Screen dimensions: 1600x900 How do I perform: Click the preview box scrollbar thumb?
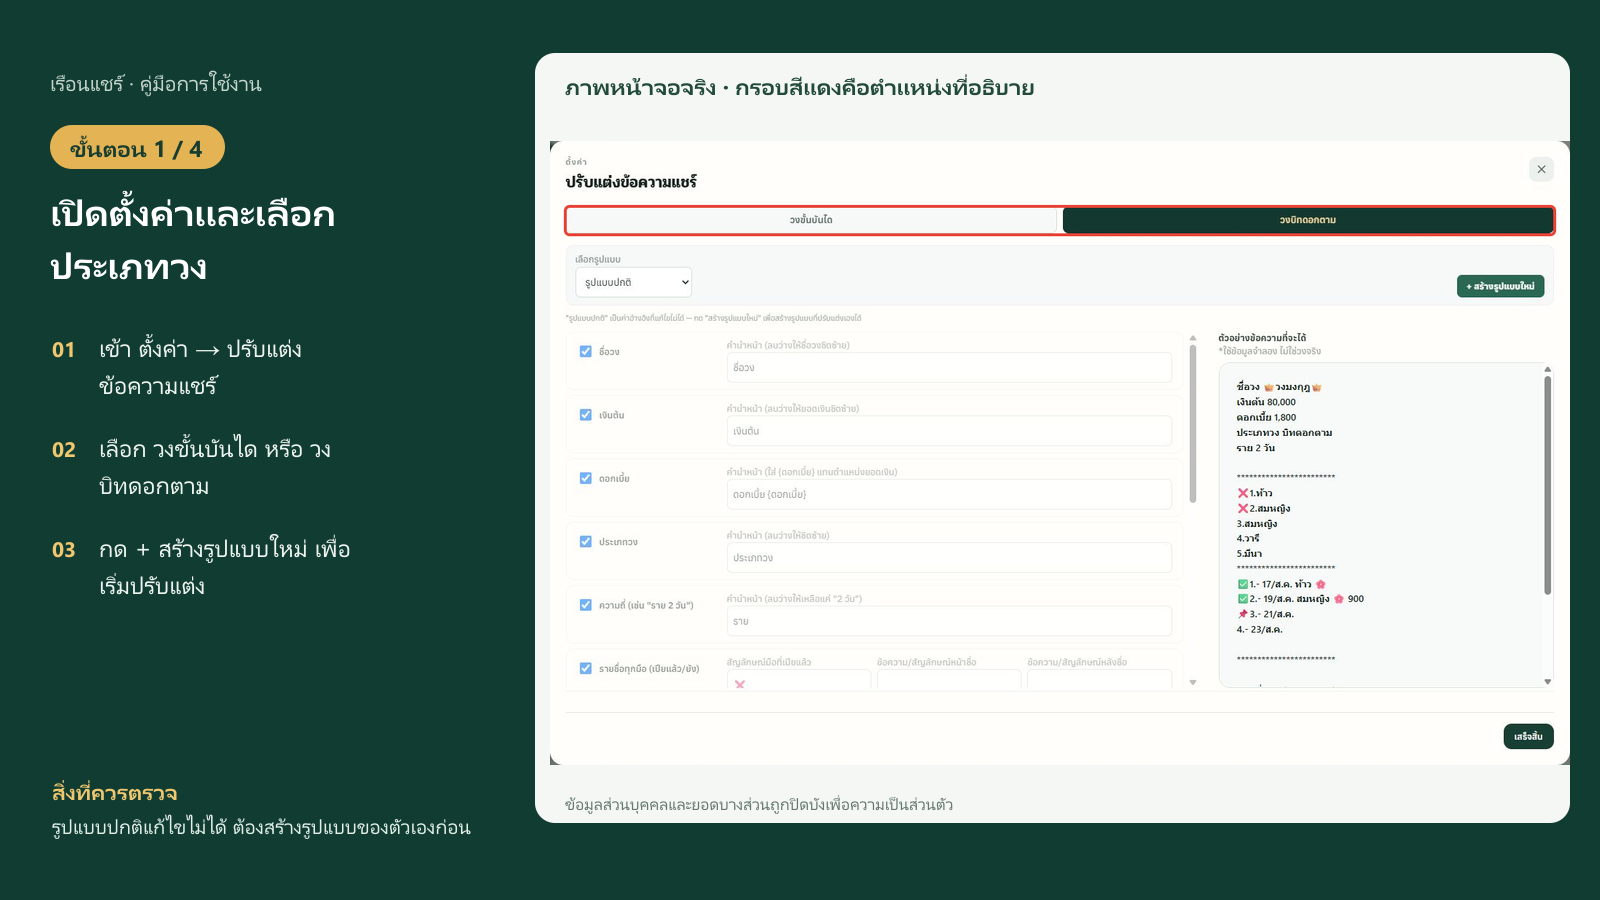tap(1547, 485)
